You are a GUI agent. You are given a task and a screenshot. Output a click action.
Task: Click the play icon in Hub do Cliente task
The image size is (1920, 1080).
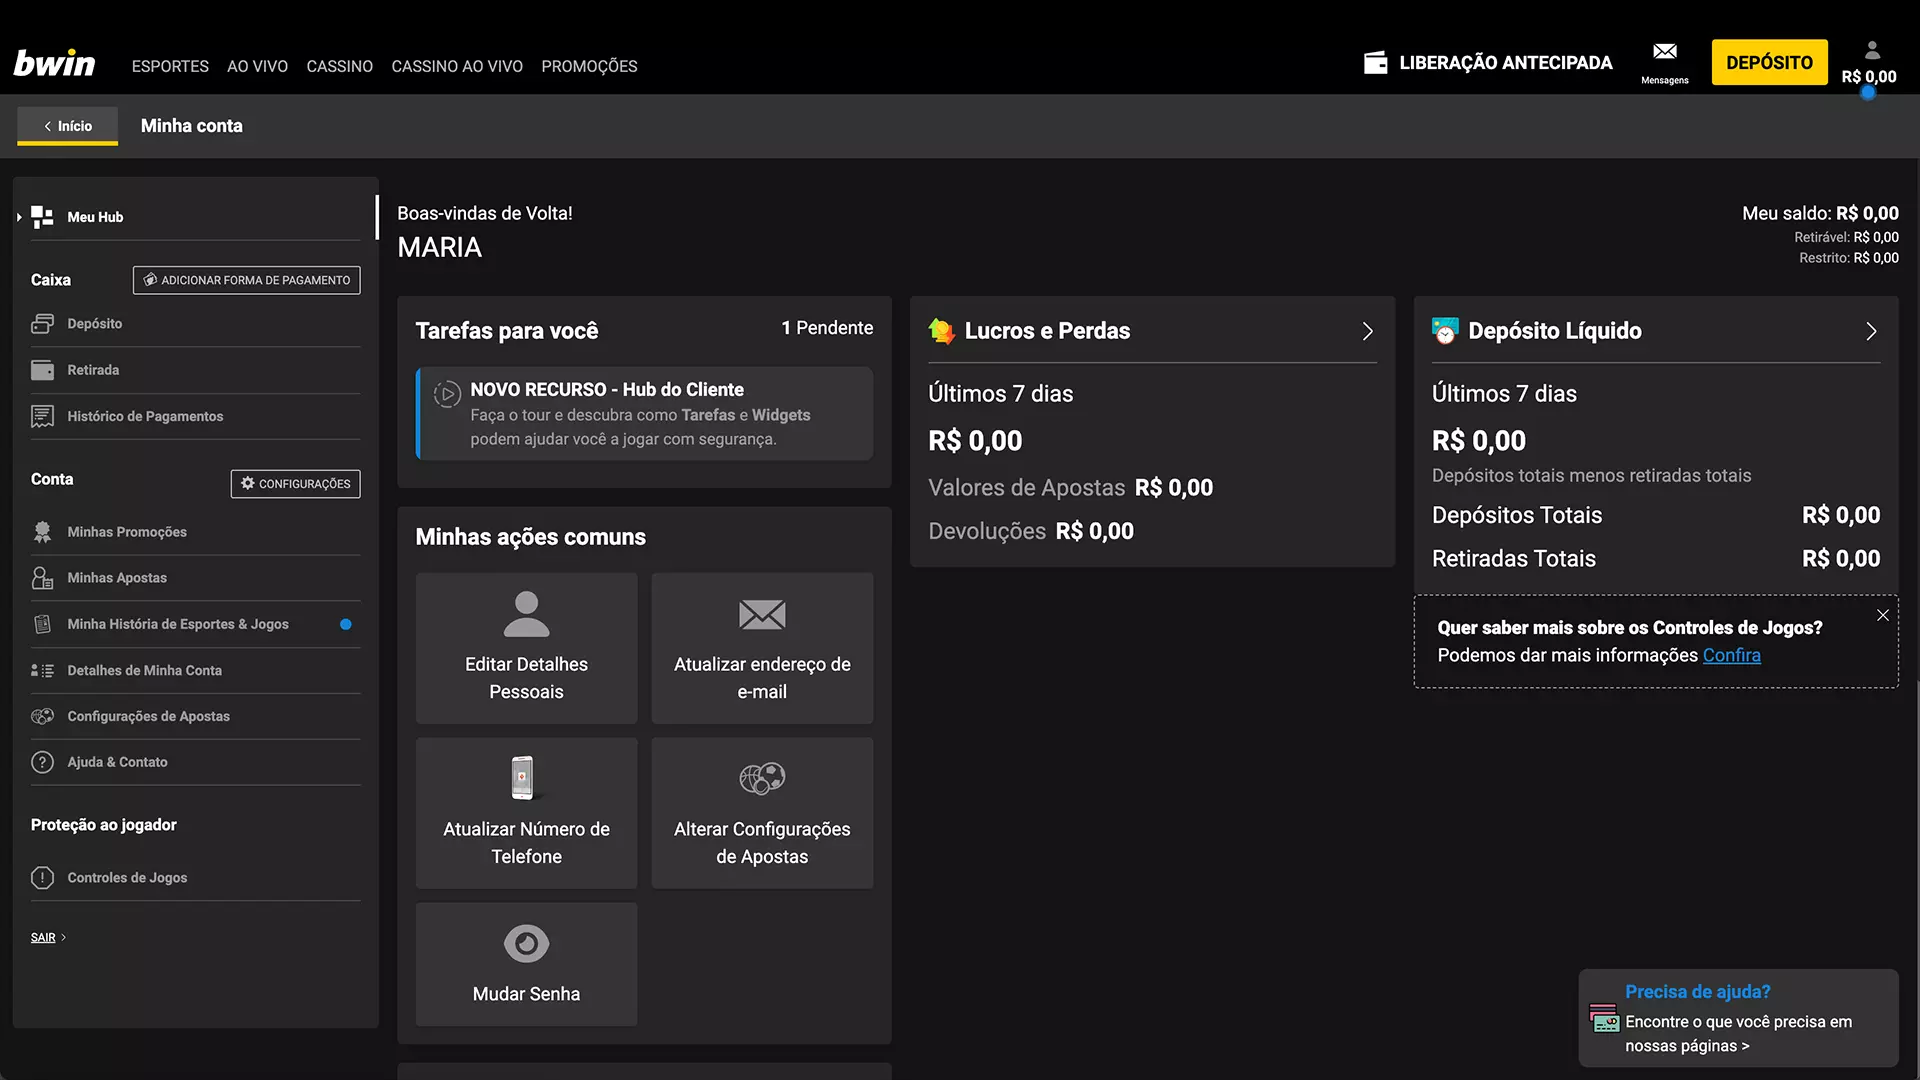[x=446, y=394]
